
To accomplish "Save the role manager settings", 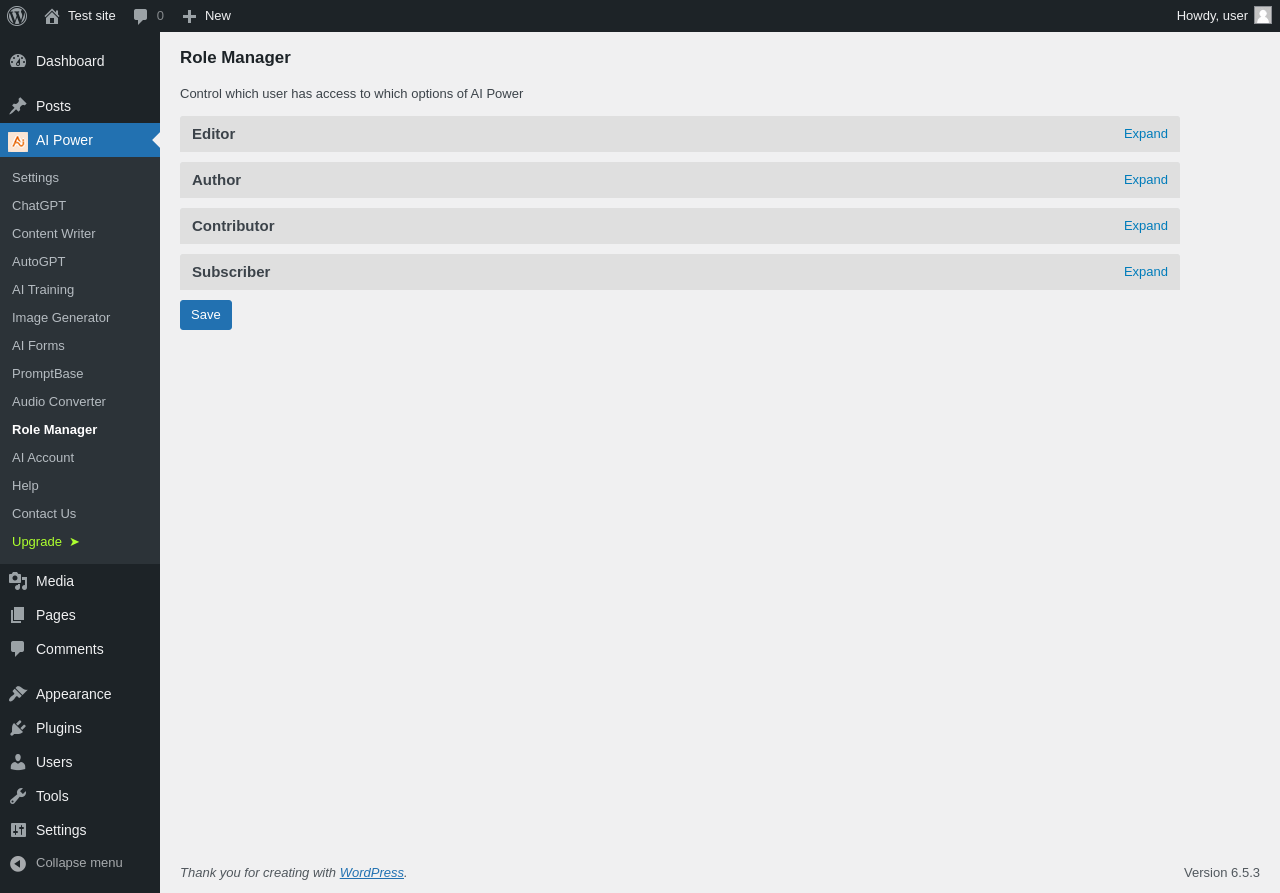I will [x=206, y=315].
